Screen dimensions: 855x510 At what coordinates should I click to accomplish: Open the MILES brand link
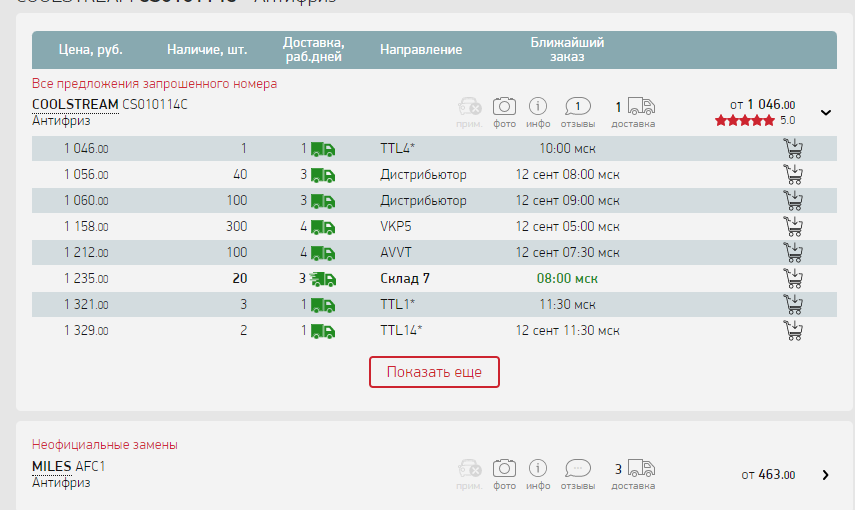(52, 466)
